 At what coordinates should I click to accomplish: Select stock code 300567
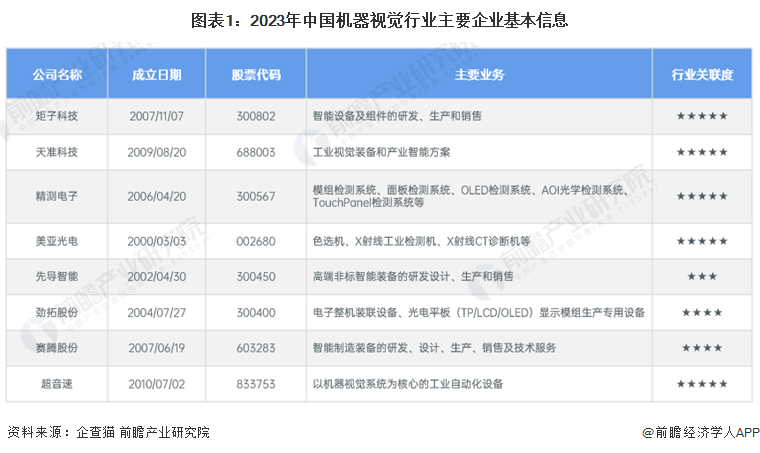(x=256, y=196)
